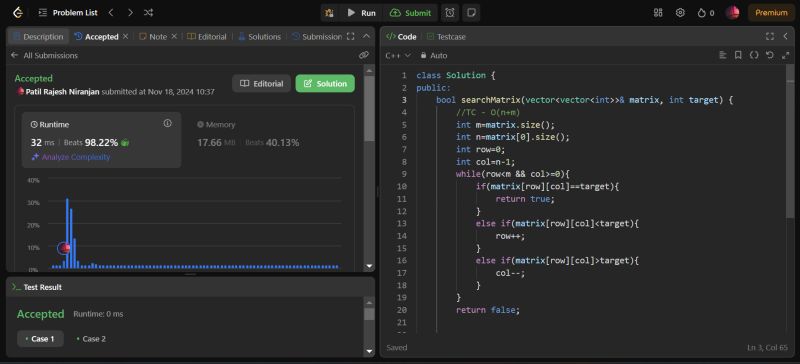Click the format code icon
Image resolution: width=800 pixels, height=364 pixels.
722,55
